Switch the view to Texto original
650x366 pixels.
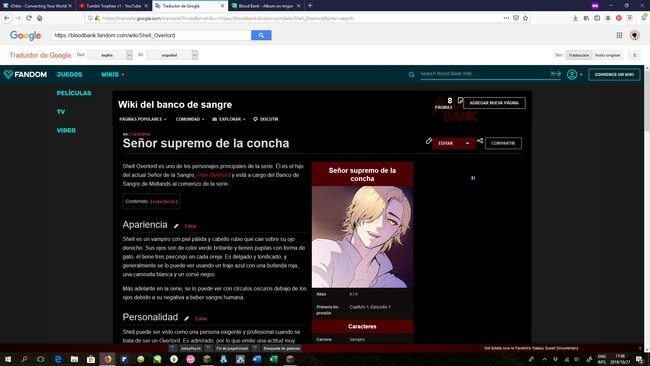click(607, 55)
